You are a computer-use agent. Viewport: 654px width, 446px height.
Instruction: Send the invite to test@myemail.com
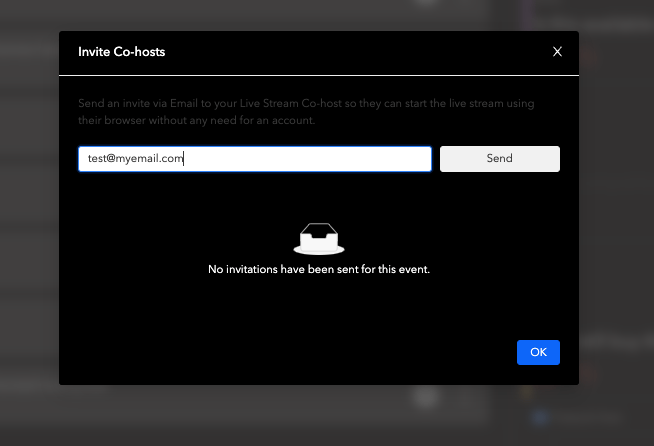pyautogui.click(x=499, y=159)
